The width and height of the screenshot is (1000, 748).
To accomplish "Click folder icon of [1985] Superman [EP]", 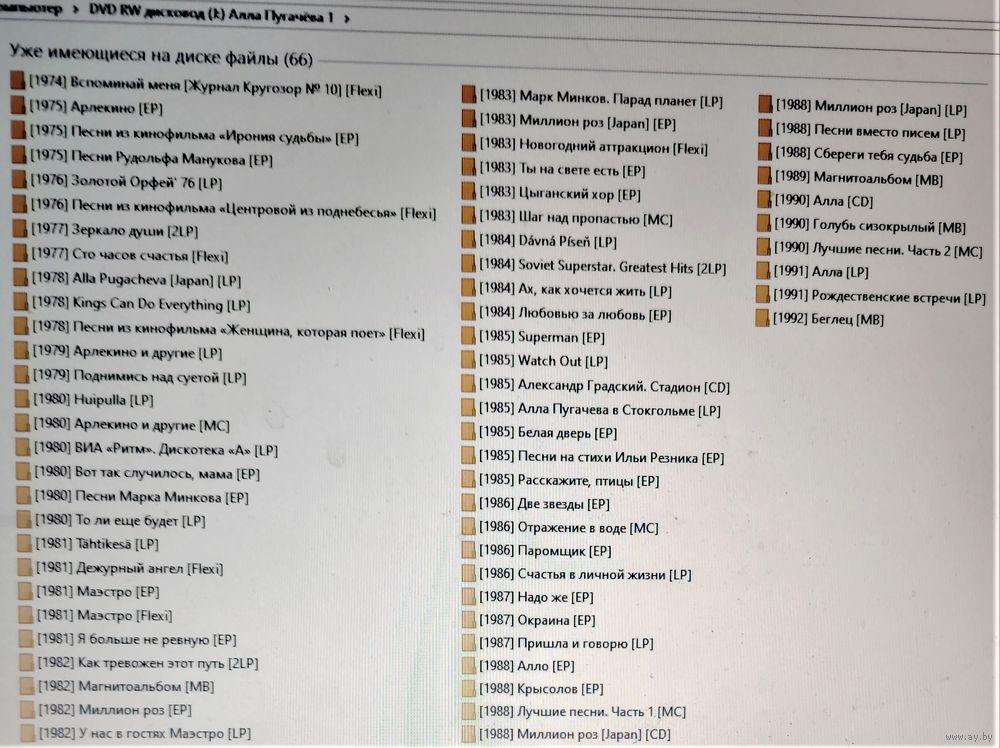I will [469, 335].
